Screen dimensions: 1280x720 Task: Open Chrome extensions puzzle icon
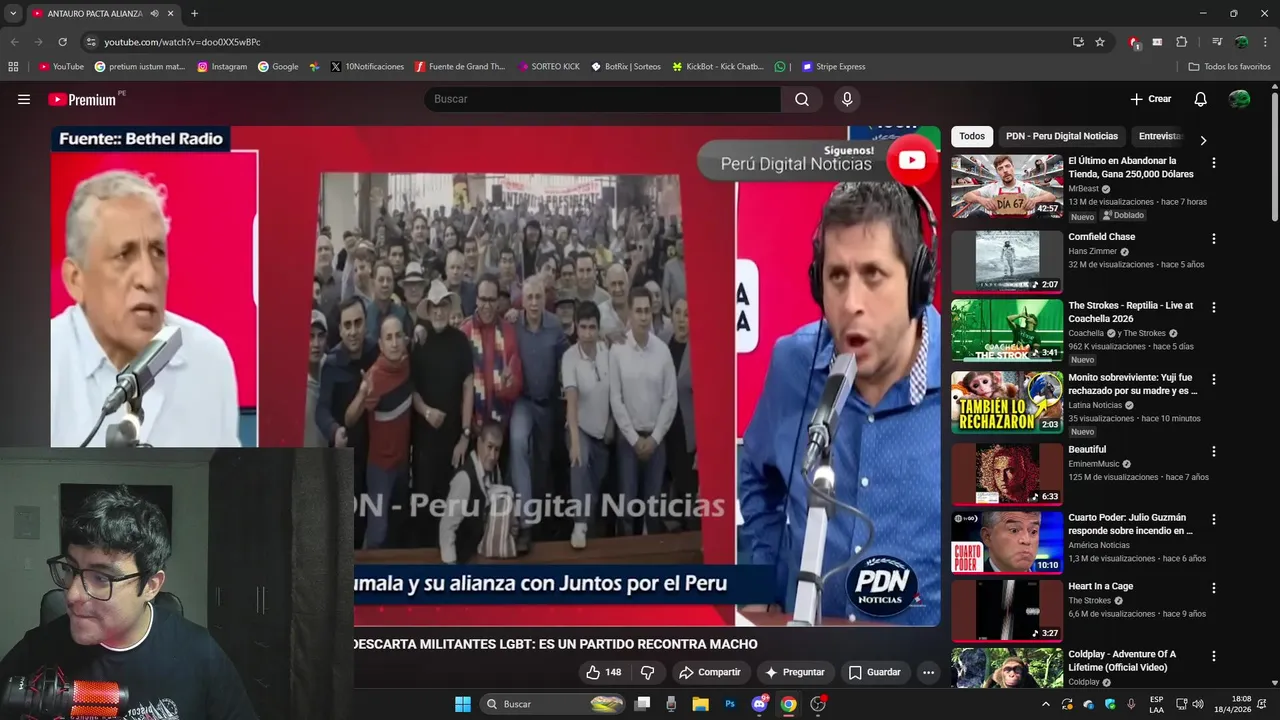tap(1181, 42)
